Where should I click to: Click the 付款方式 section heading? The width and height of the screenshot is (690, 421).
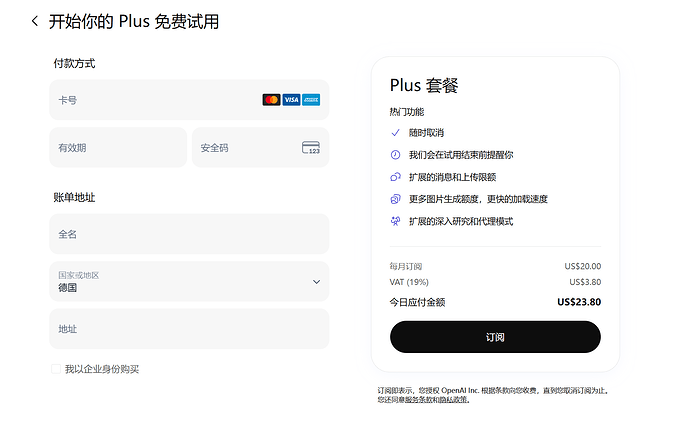coord(74,63)
